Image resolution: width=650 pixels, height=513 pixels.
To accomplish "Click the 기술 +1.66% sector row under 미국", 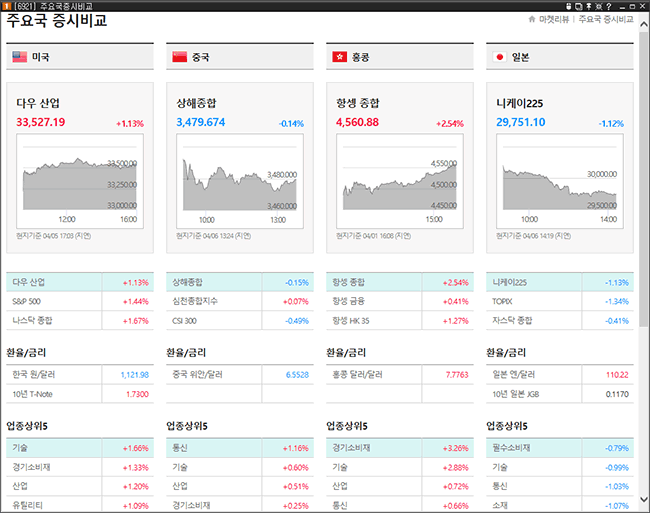I will [80, 448].
